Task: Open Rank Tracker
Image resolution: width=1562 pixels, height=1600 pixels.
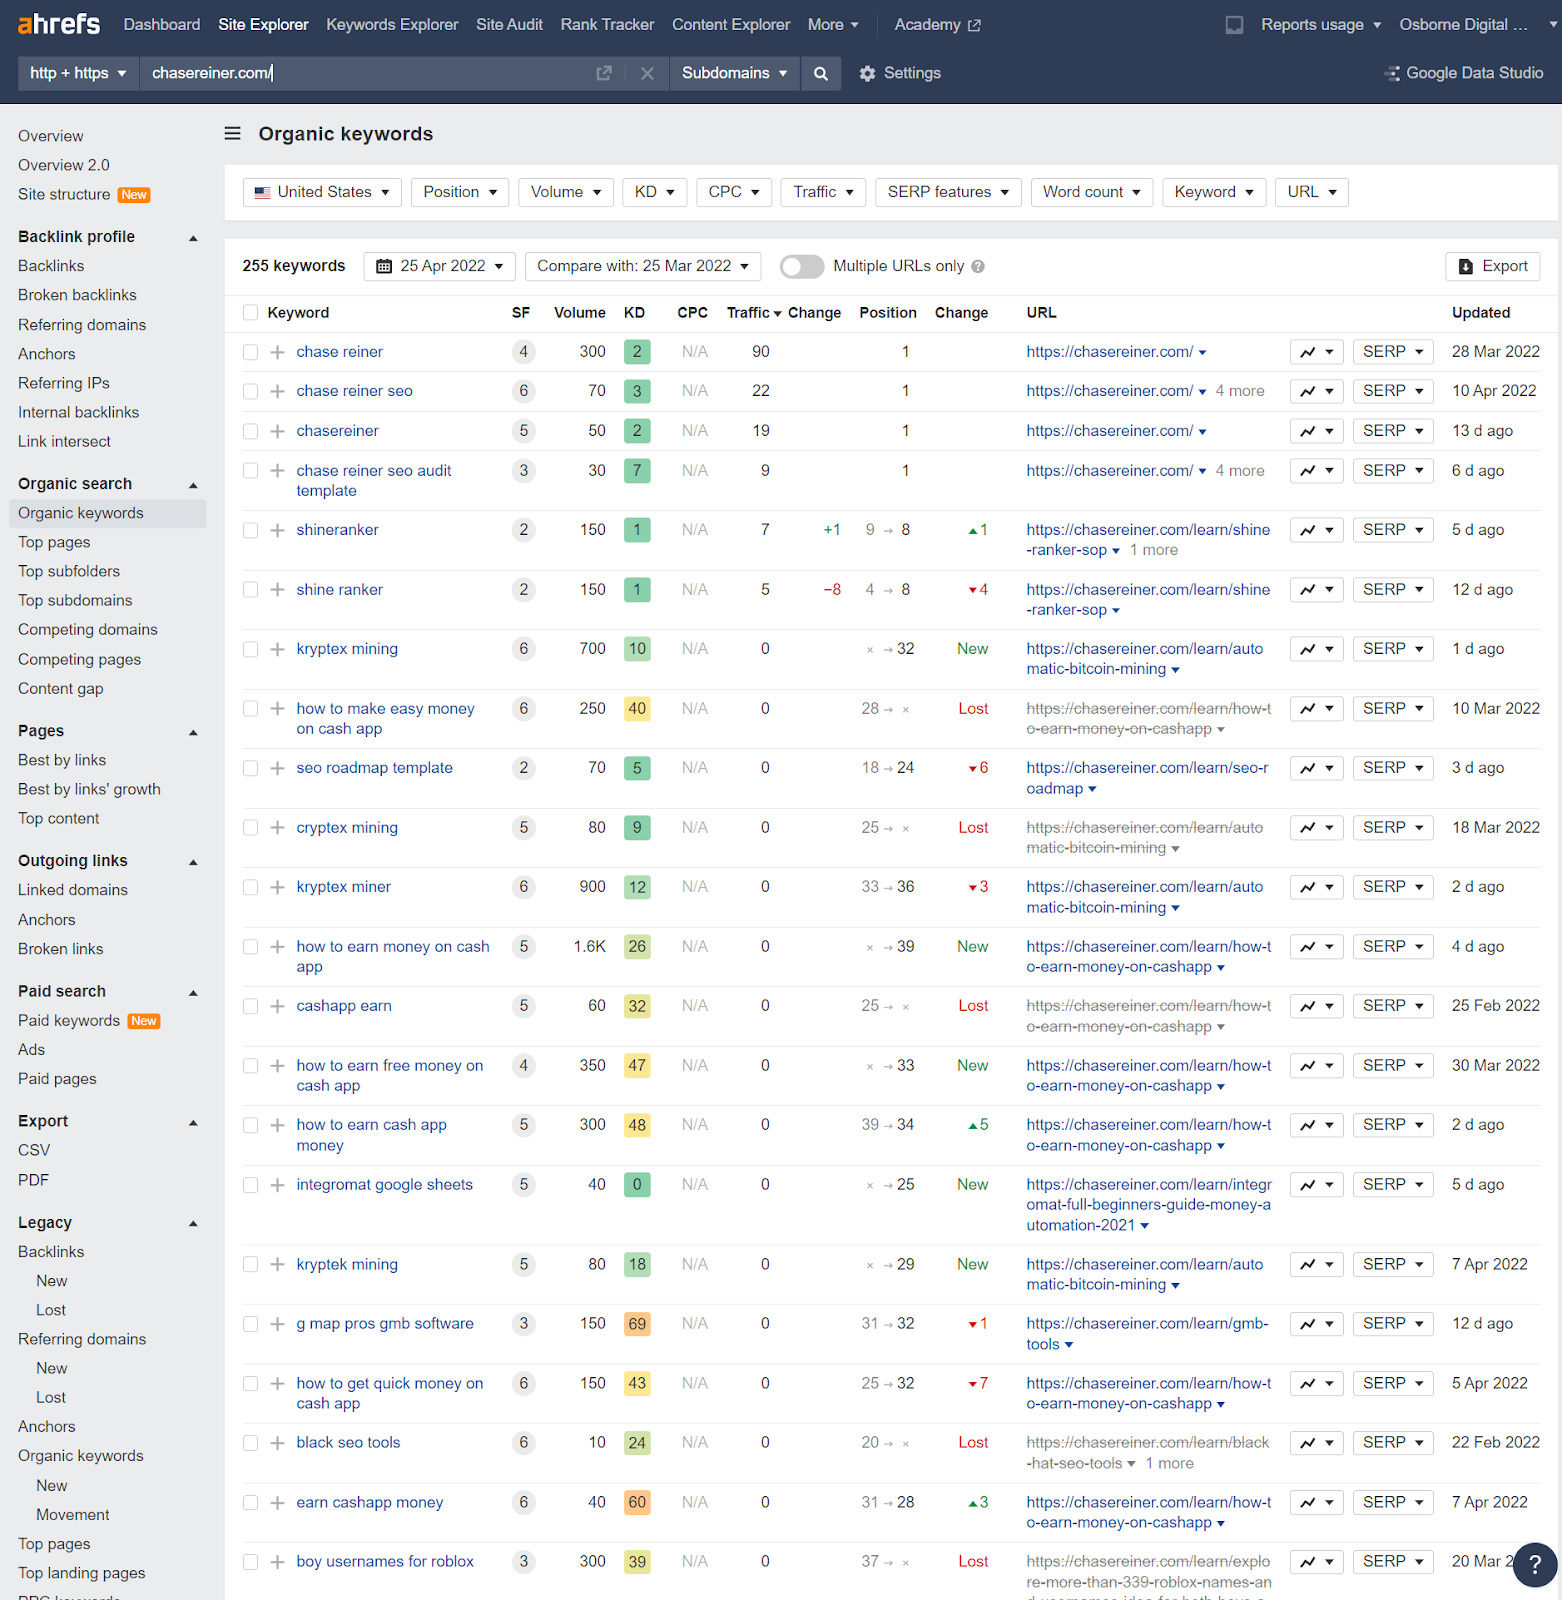Action: [607, 25]
